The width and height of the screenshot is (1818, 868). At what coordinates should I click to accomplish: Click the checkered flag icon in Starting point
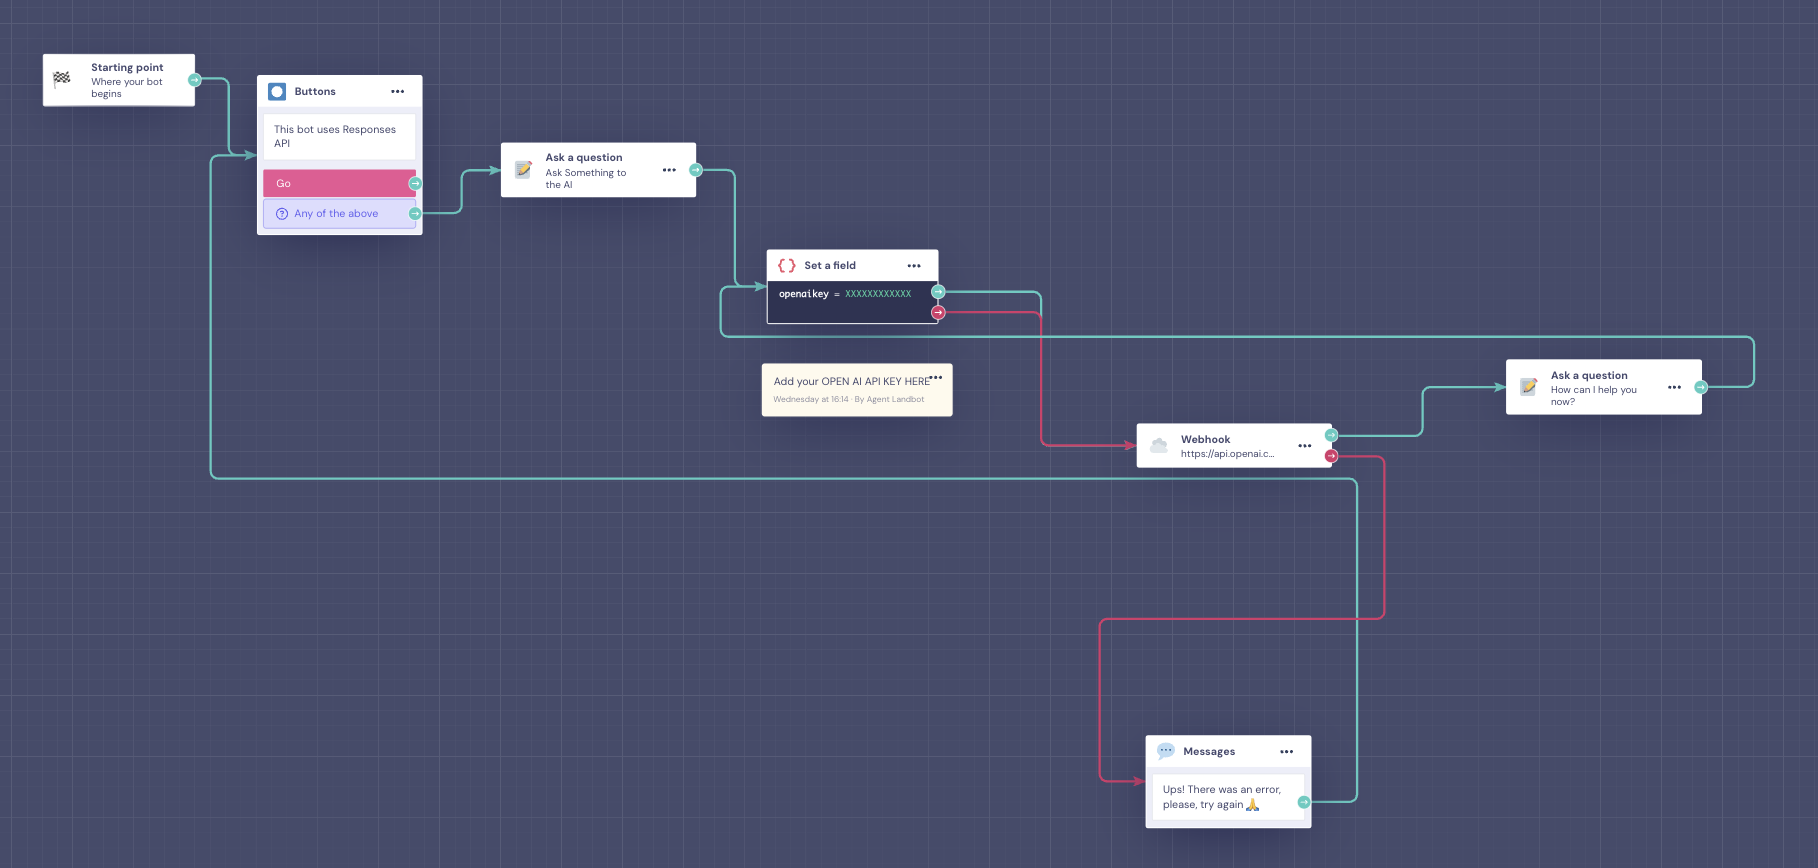click(x=62, y=79)
